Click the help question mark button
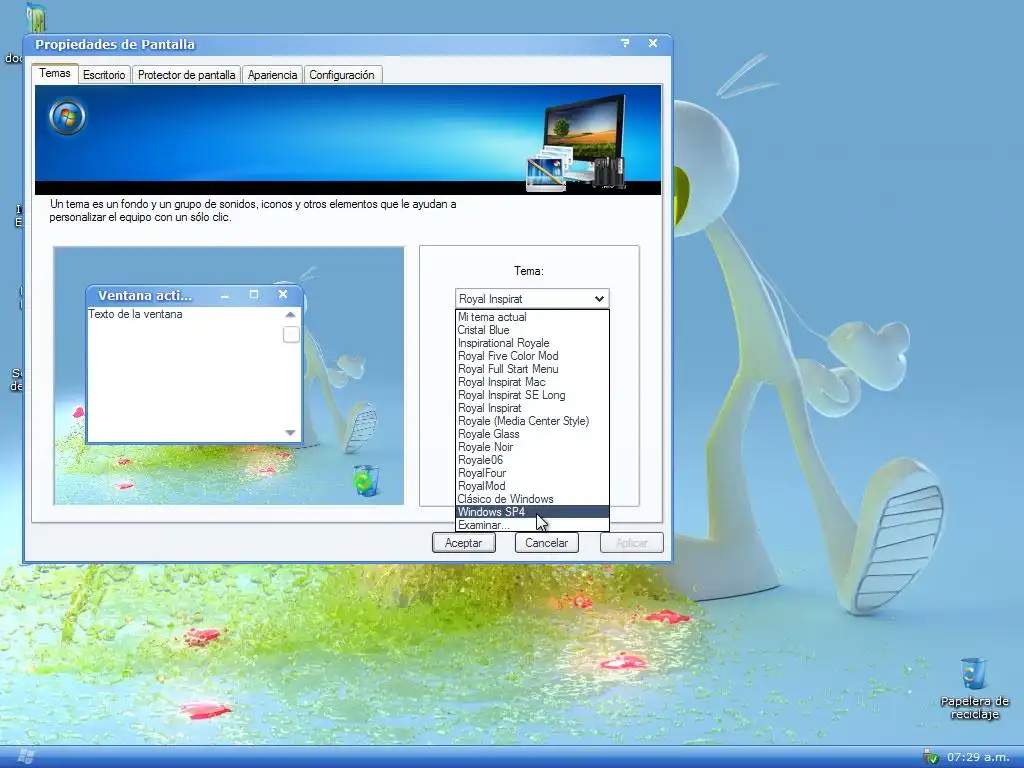Image resolution: width=1024 pixels, height=768 pixels. (x=625, y=43)
